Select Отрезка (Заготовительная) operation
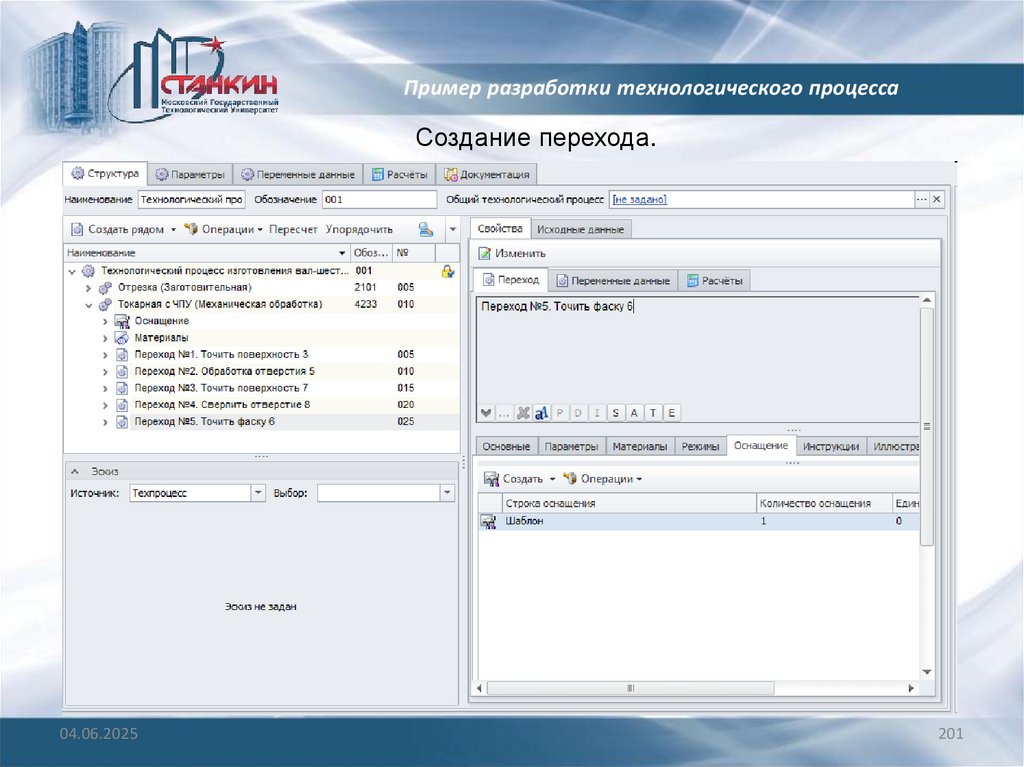This screenshot has width=1024, height=767. click(x=184, y=287)
